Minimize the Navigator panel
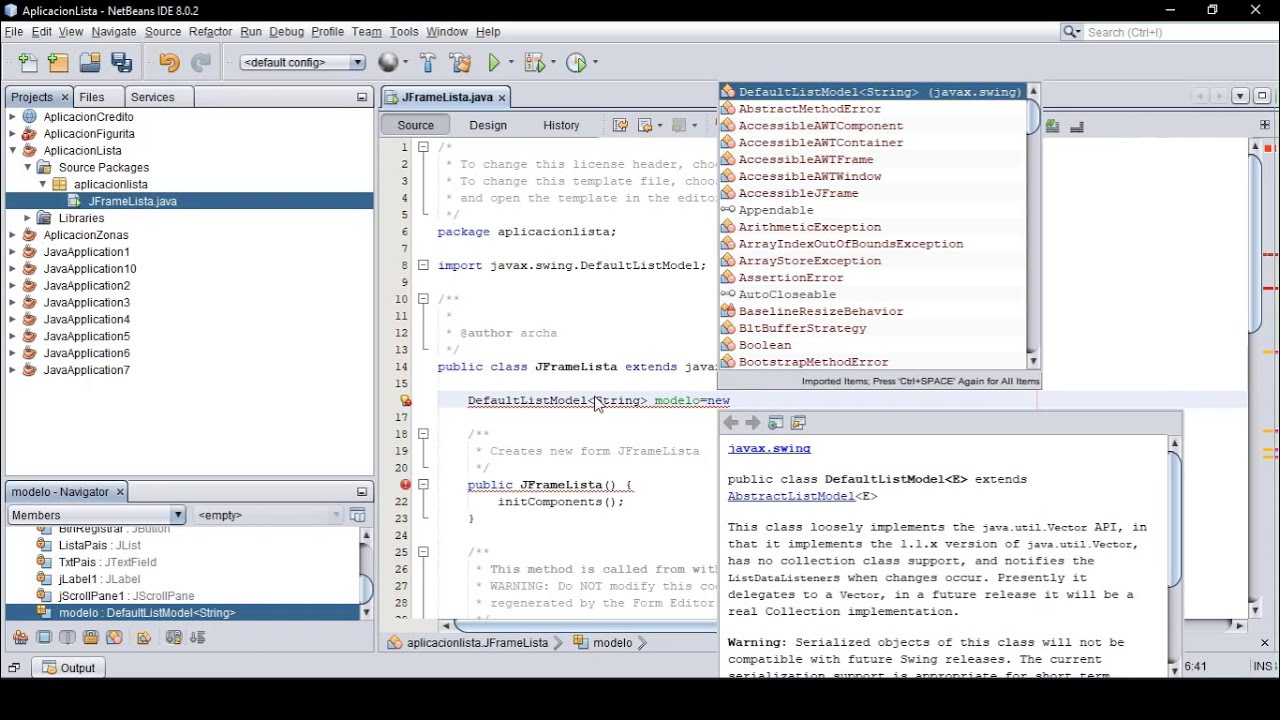Viewport: 1280px width, 720px height. (362, 492)
